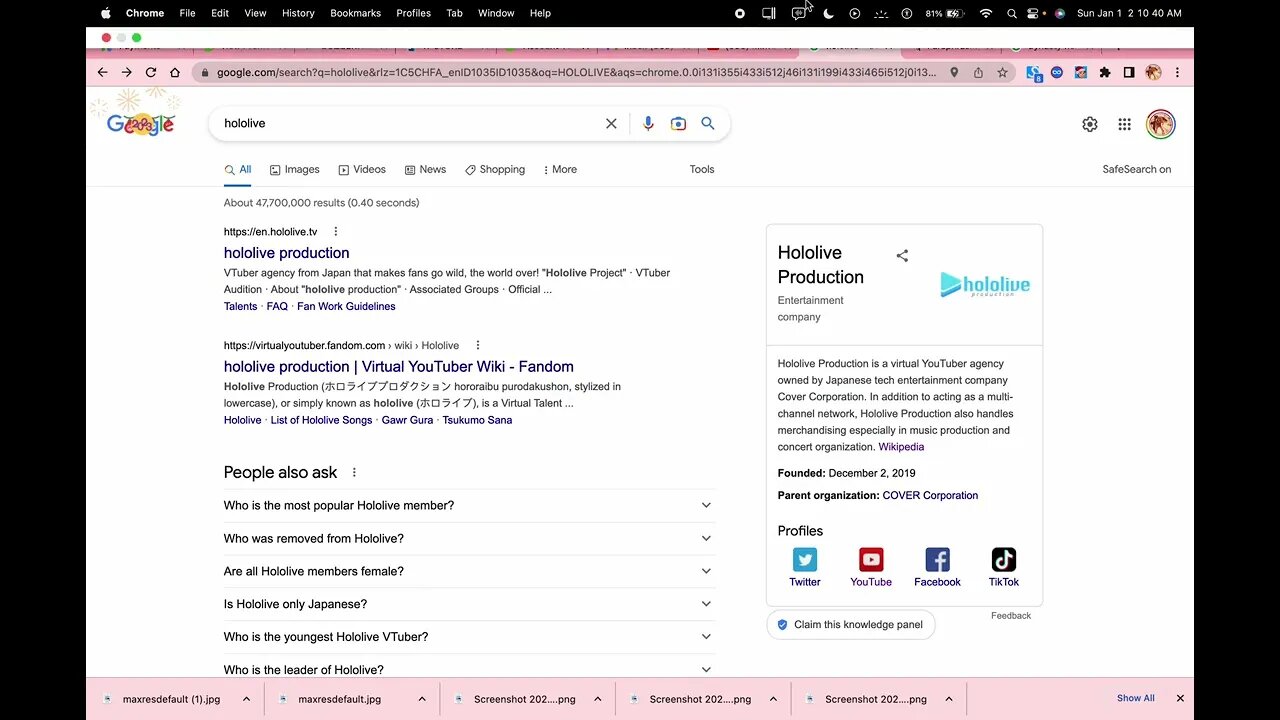Close the downloads bar
Screen dimensions: 1280x720
(1180, 698)
